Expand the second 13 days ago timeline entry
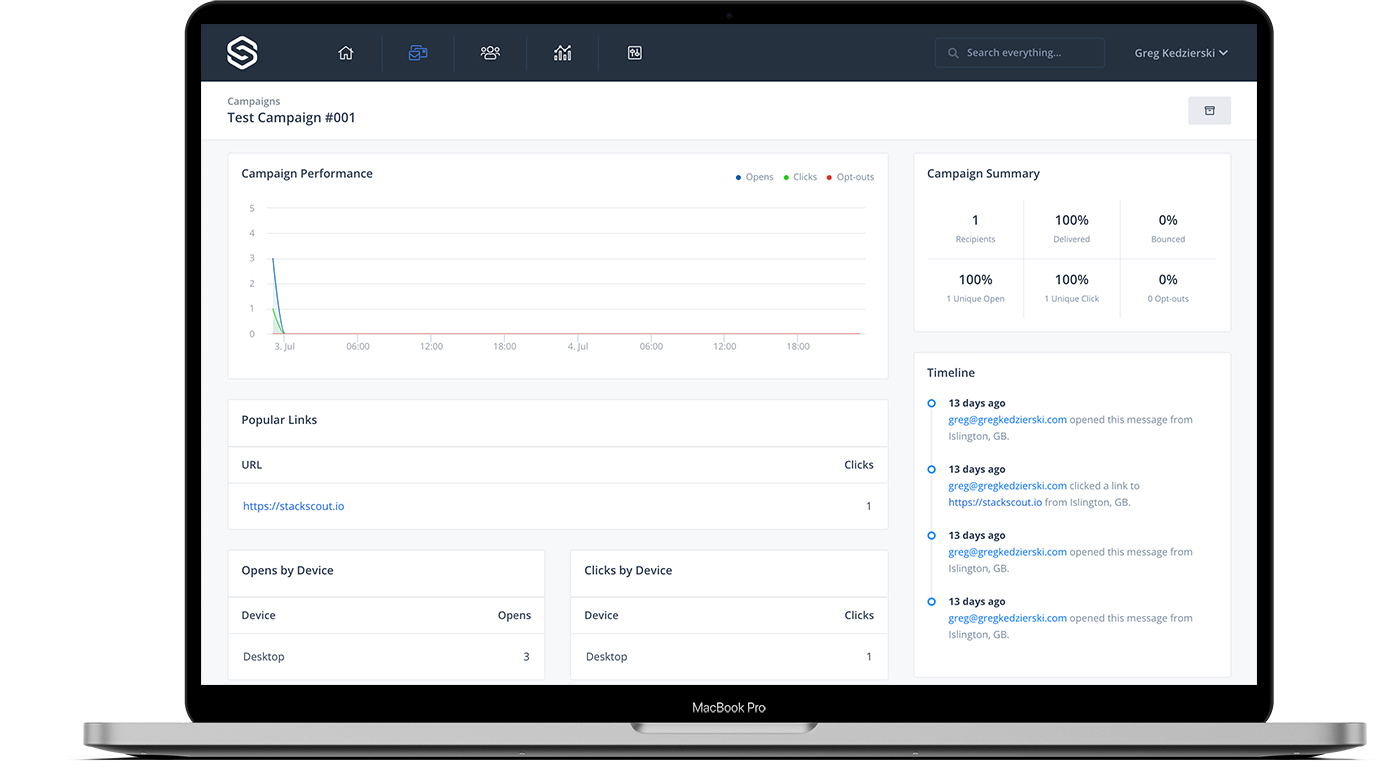Image resolution: width=1396 pixels, height=772 pixels. click(x=931, y=469)
